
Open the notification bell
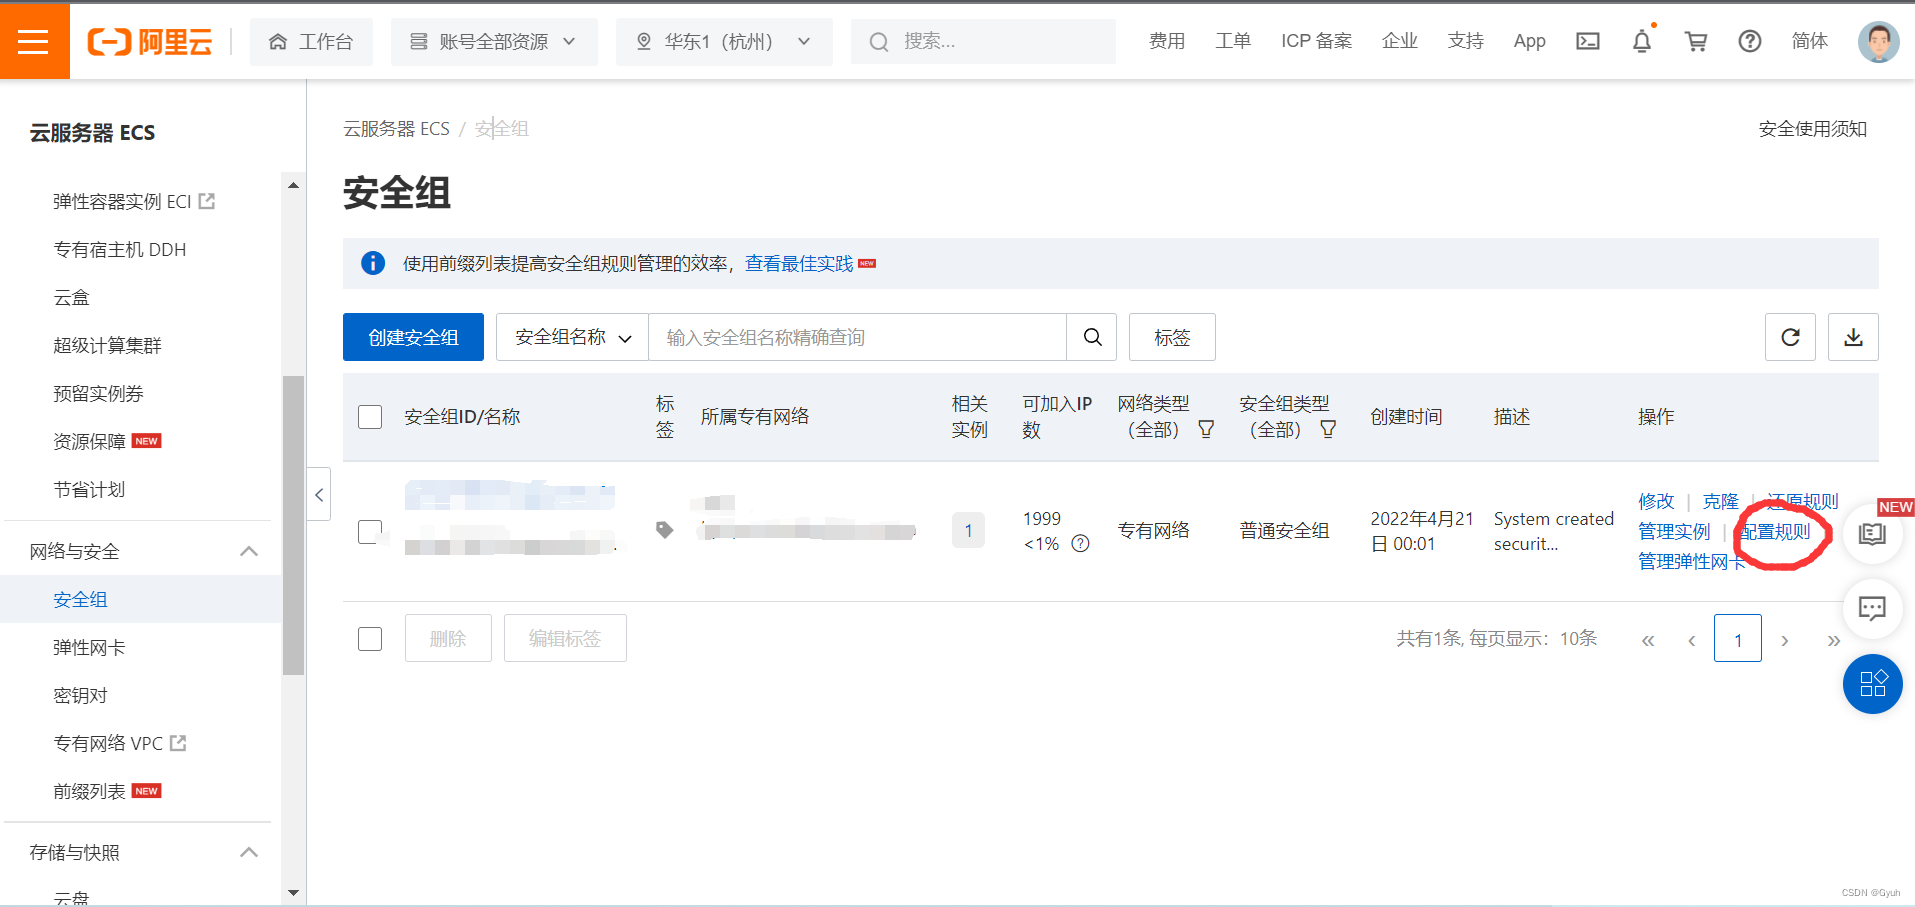coord(1641,41)
